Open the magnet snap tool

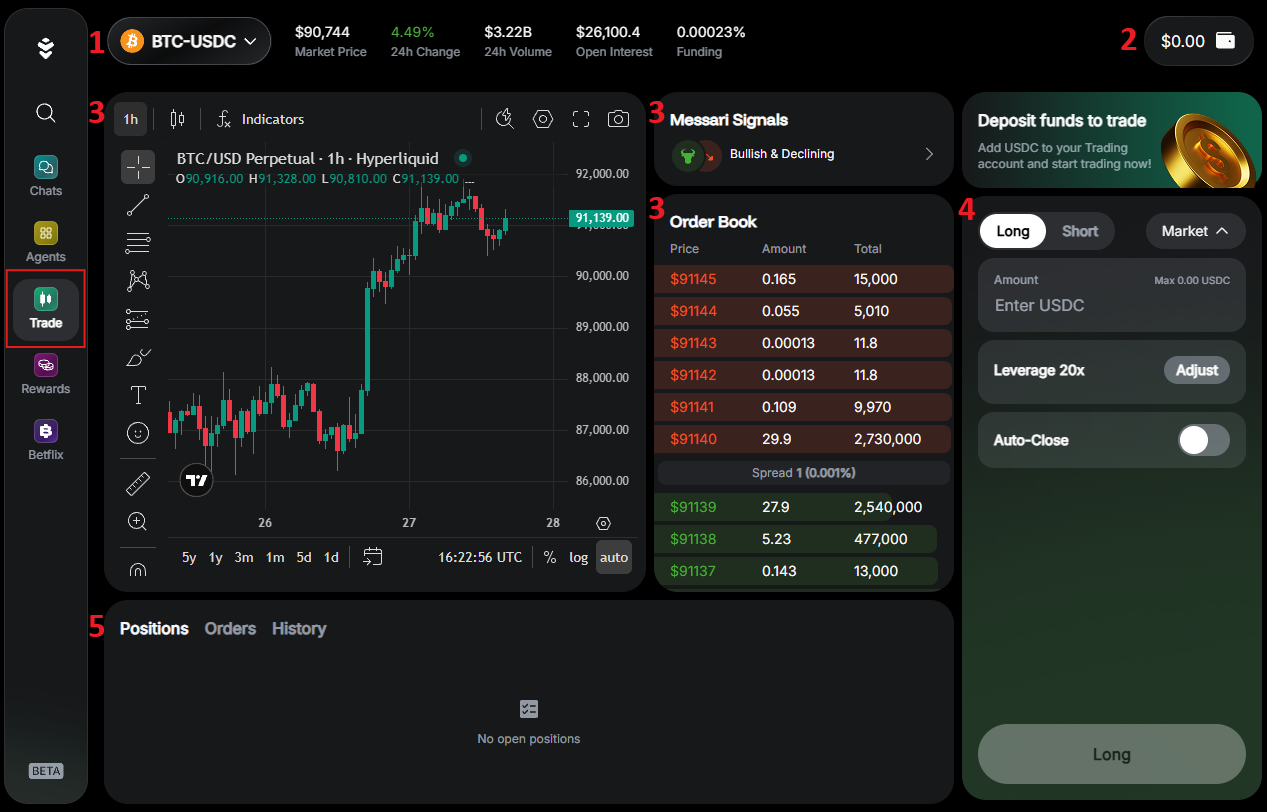[x=138, y=568]
